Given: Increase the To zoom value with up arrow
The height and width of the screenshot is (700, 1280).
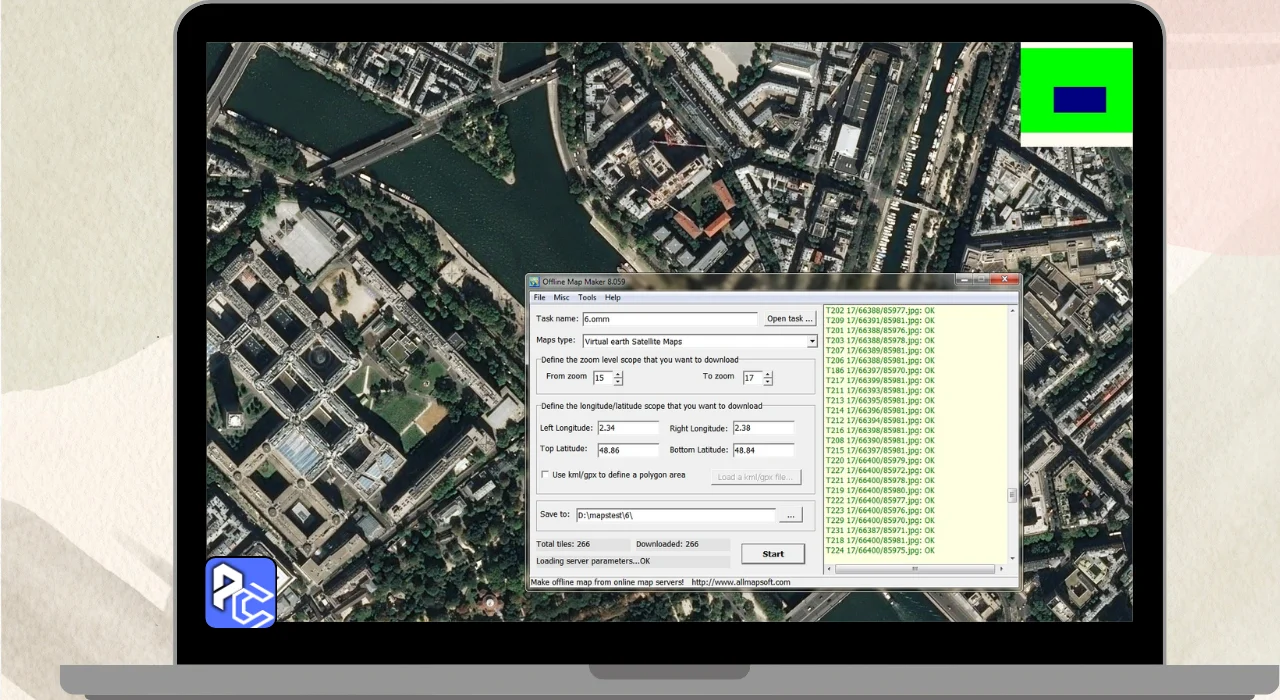Looking at the screenshot, I should (x=768, y=374).
